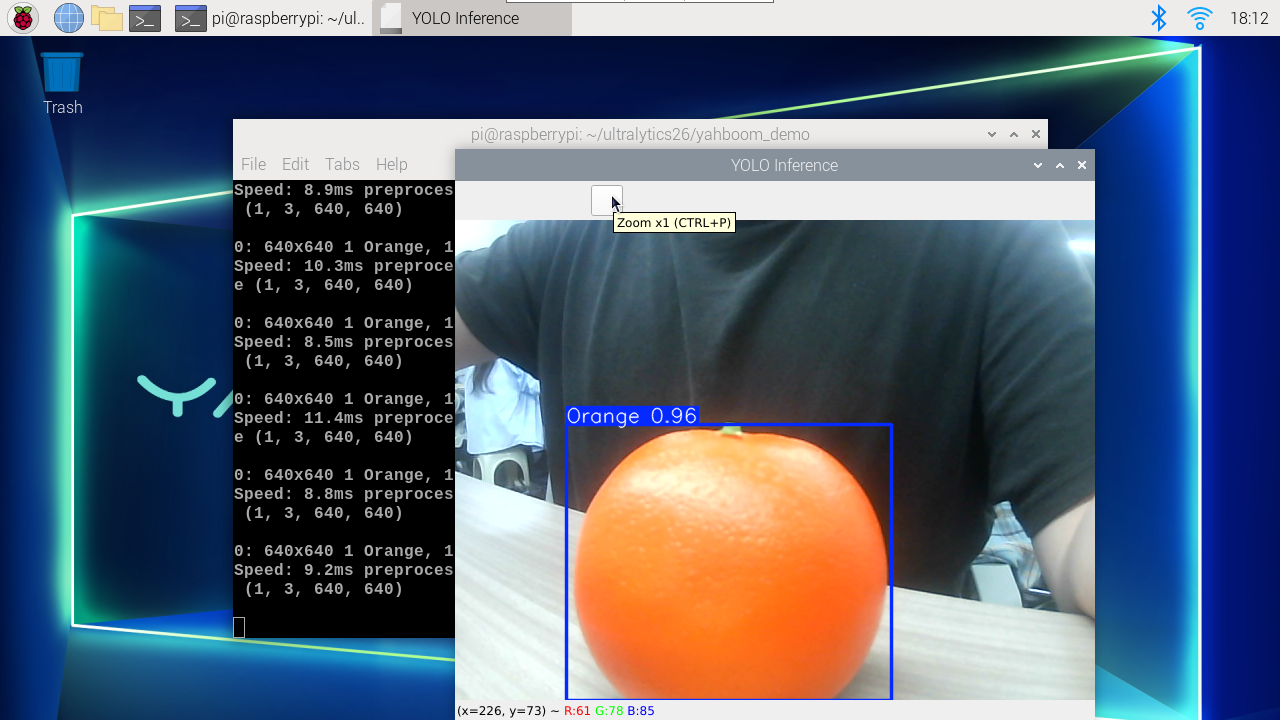Image resolution: width=1280 pixels, height=720 pixels.
Task: Launch Terminal from the panel launcher
Action: [145, 18]
